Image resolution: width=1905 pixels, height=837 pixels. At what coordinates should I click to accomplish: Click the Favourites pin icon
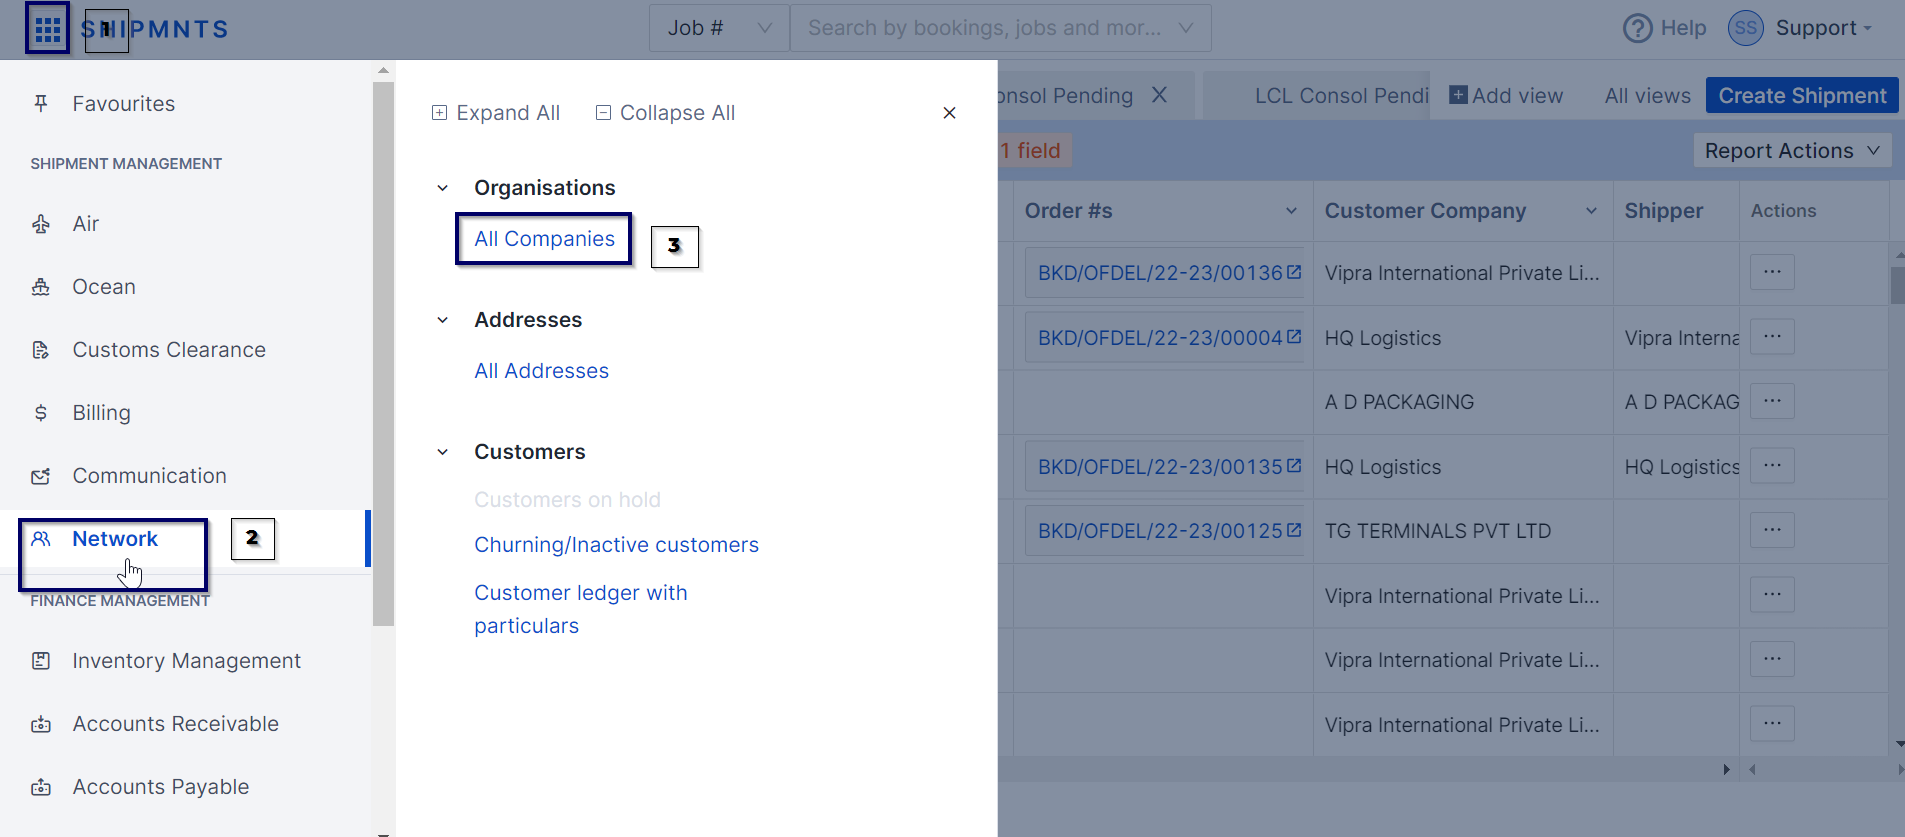click(41, 103)
